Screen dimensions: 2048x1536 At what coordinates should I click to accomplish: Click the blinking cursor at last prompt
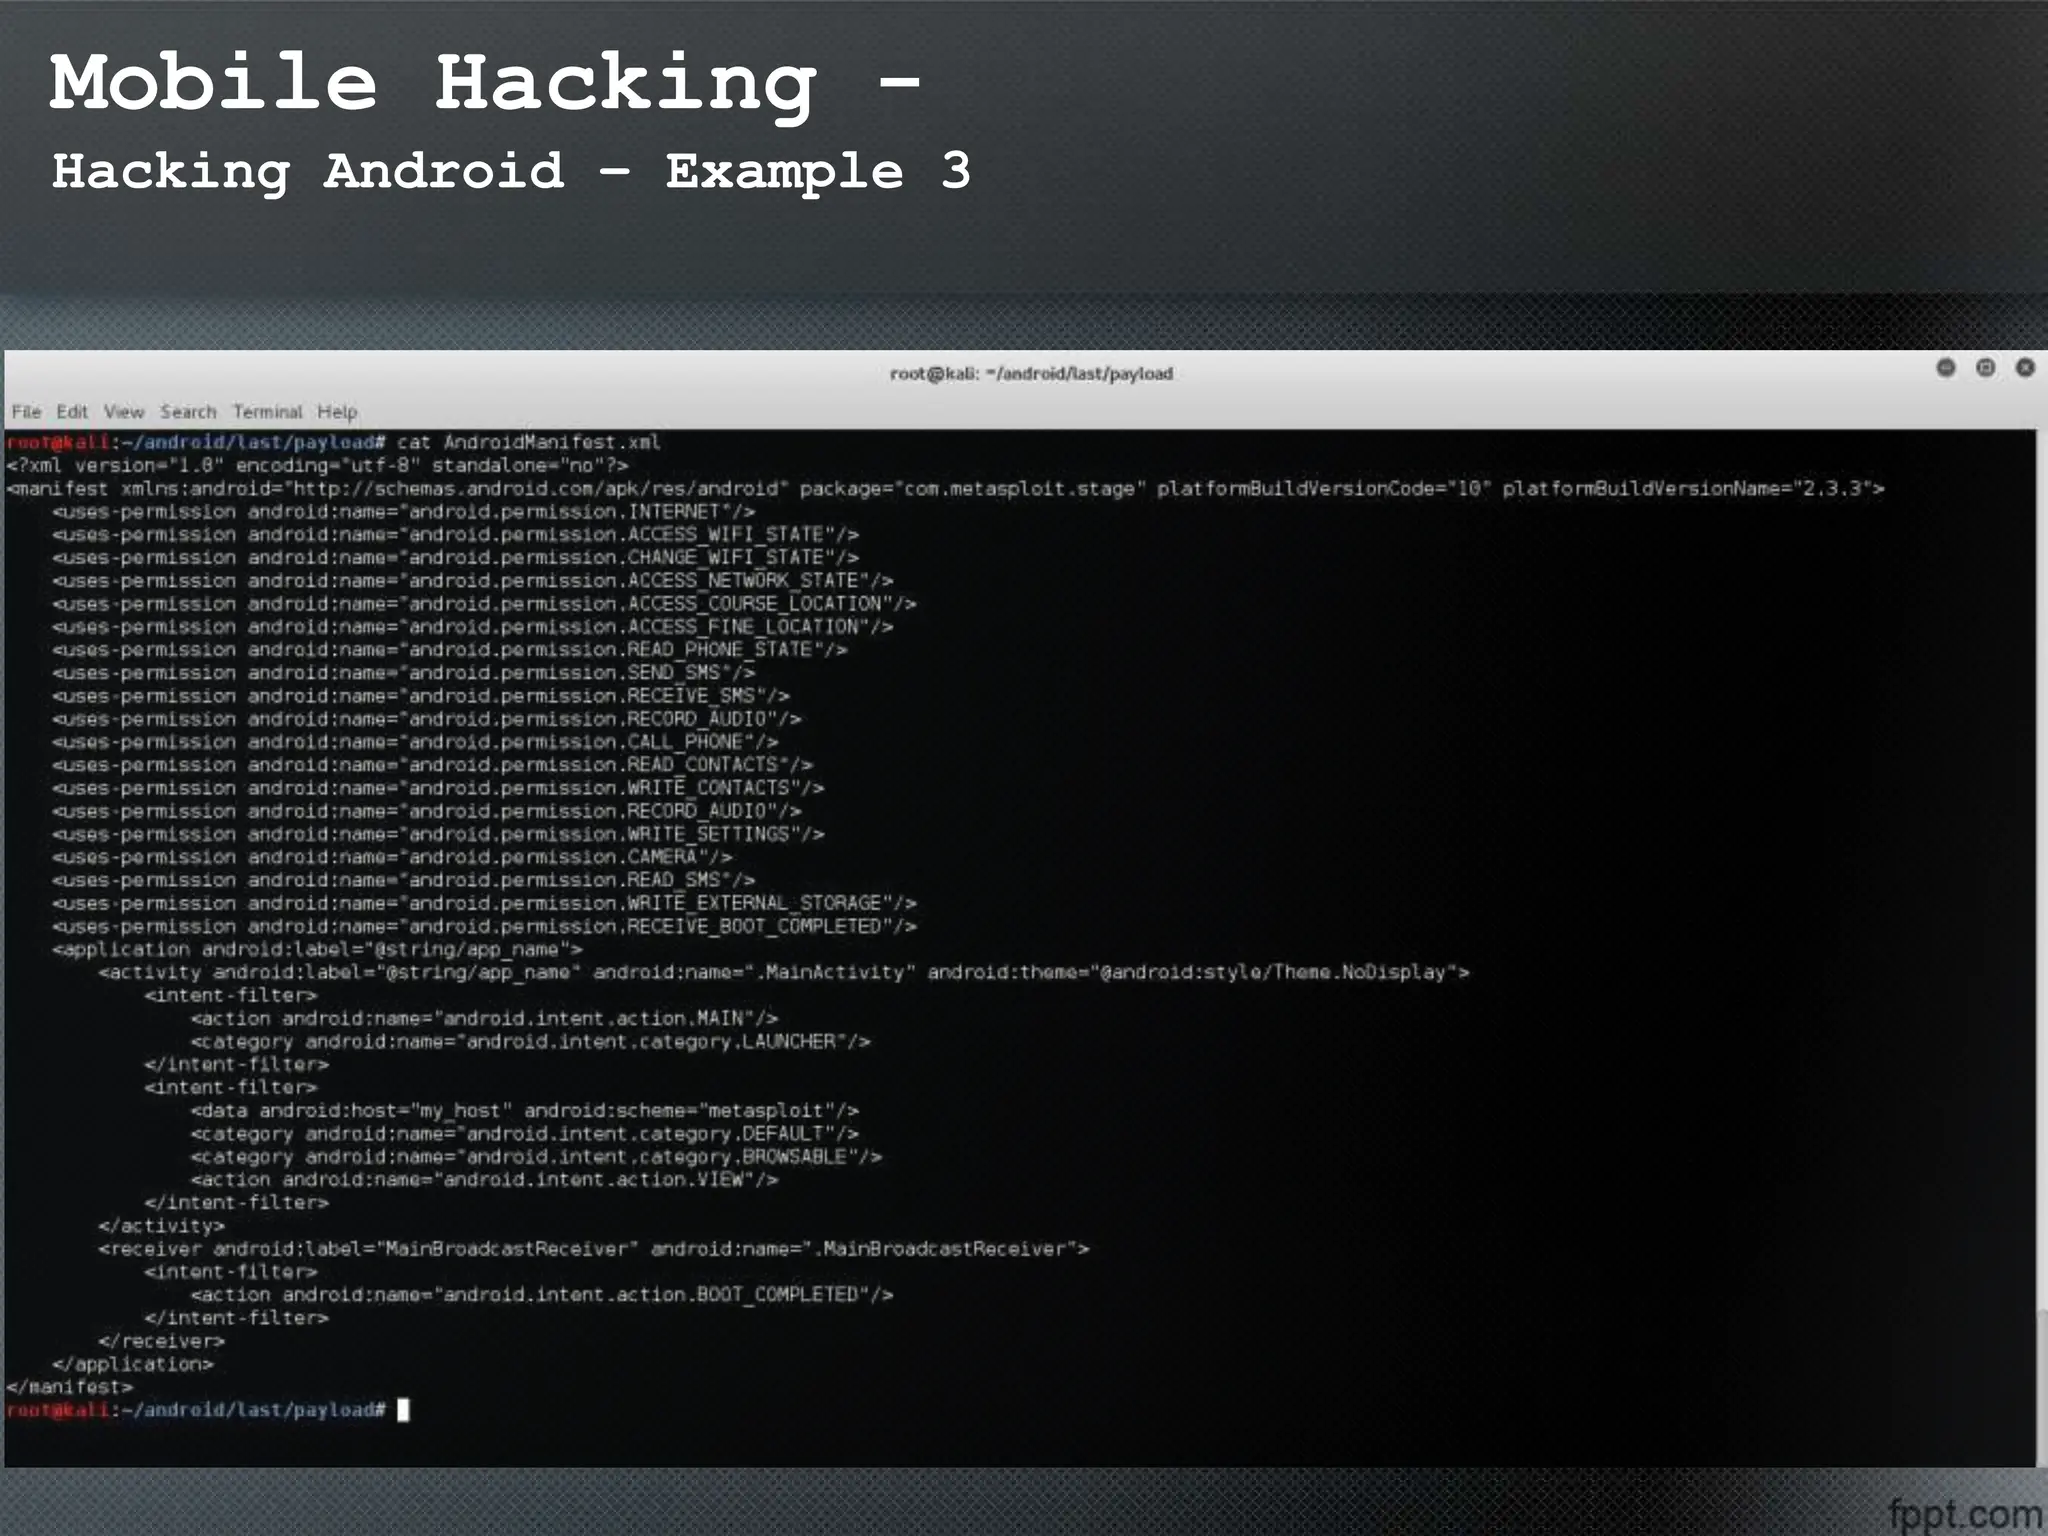click(403, 1410)
